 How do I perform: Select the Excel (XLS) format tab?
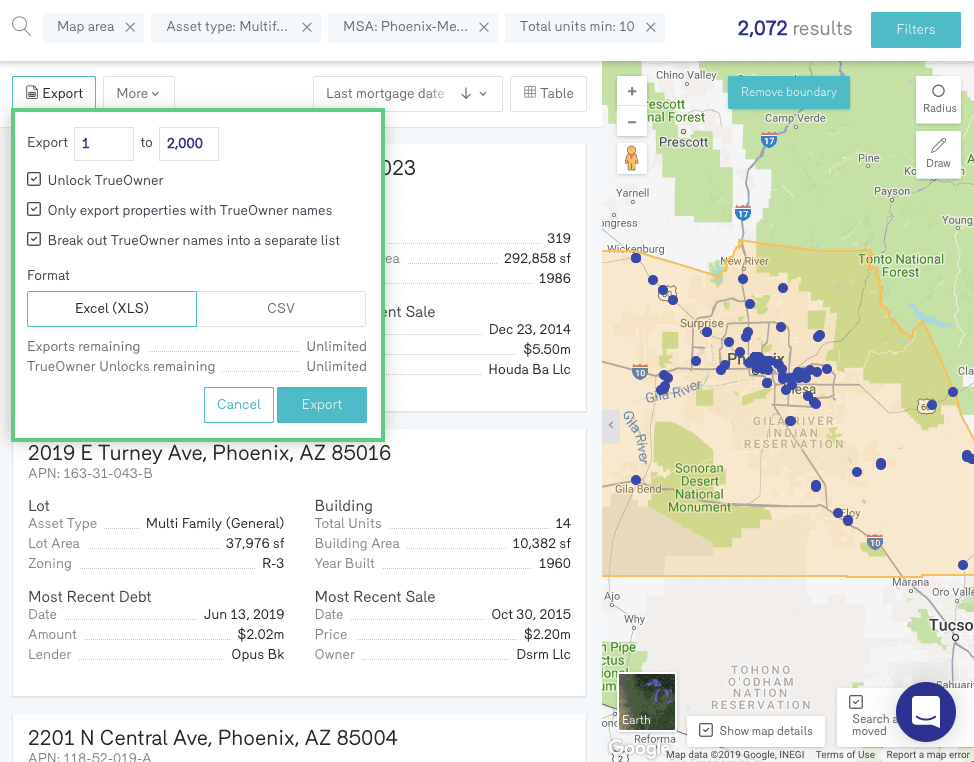coord(112,309)
